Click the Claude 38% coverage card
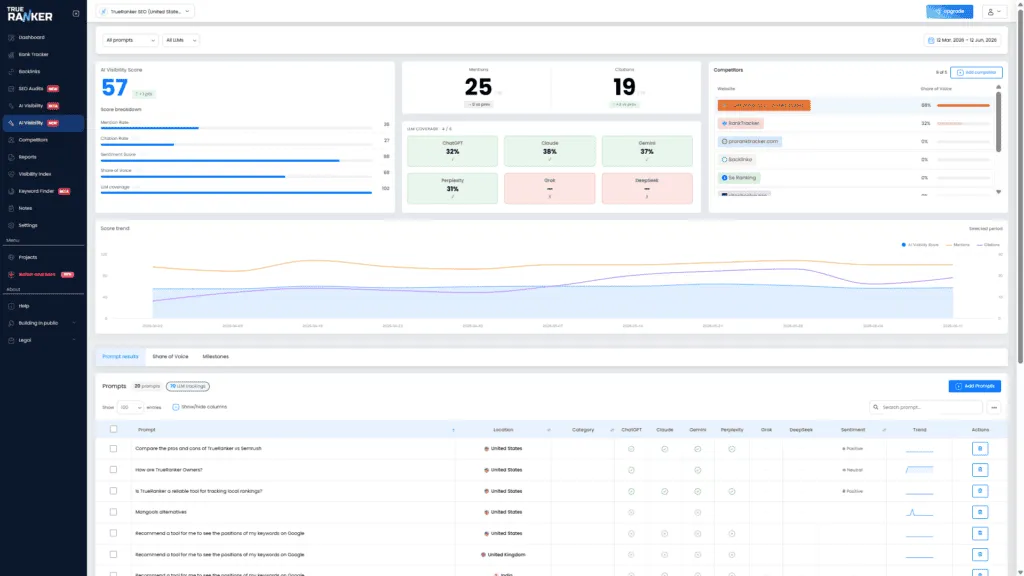The image size is (1024, 576). pos(549,151)
